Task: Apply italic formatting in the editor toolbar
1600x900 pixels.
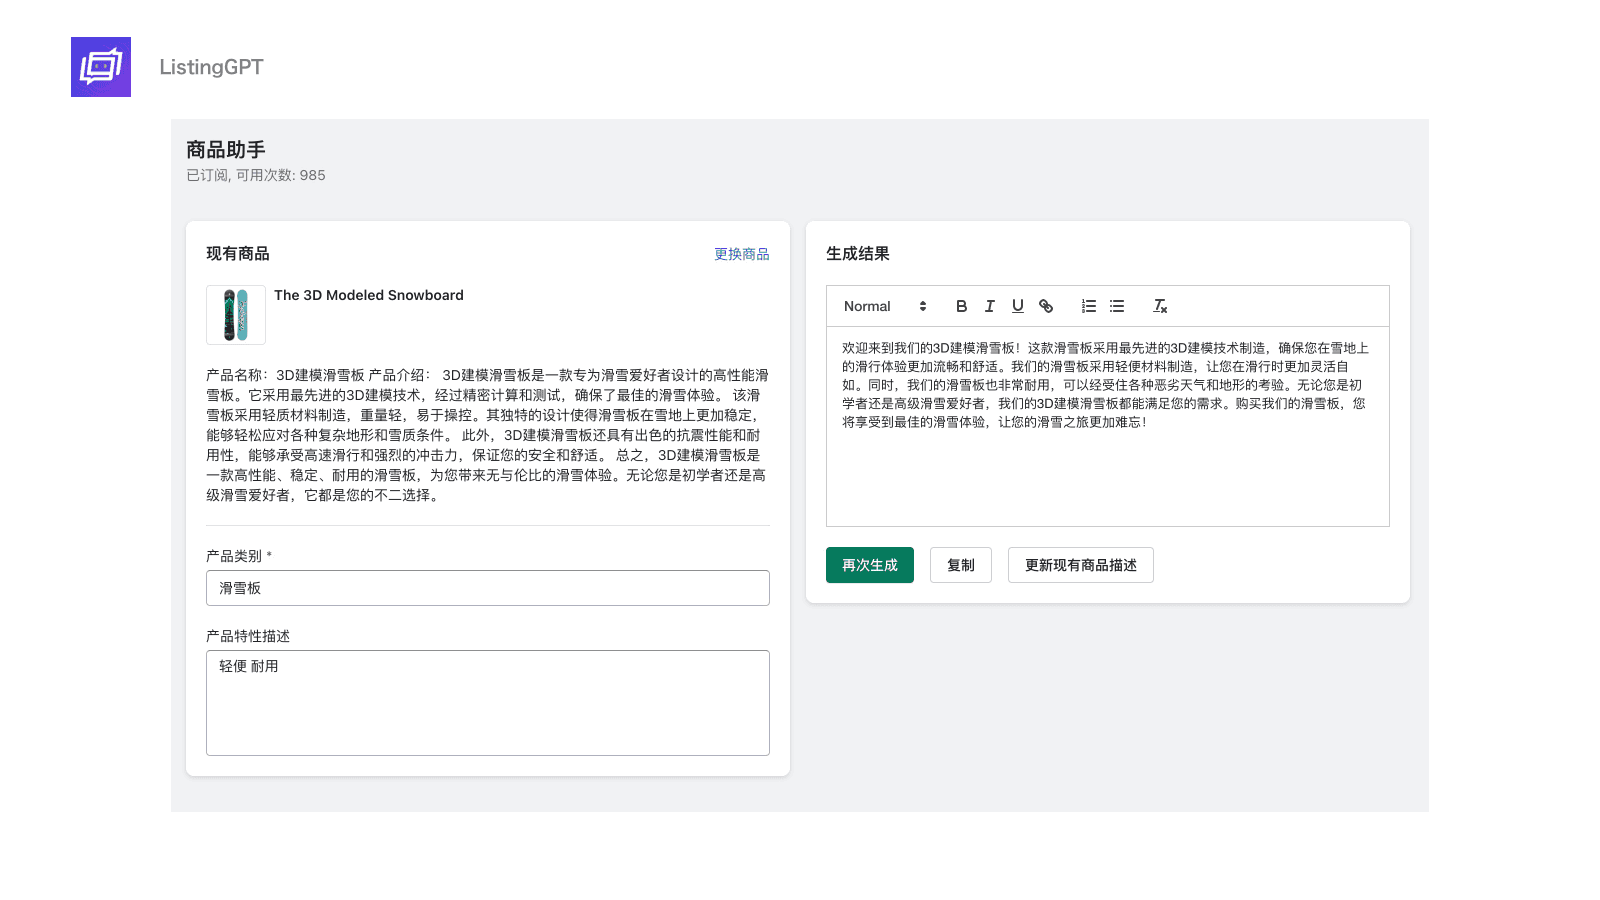Action: point(989,306)
